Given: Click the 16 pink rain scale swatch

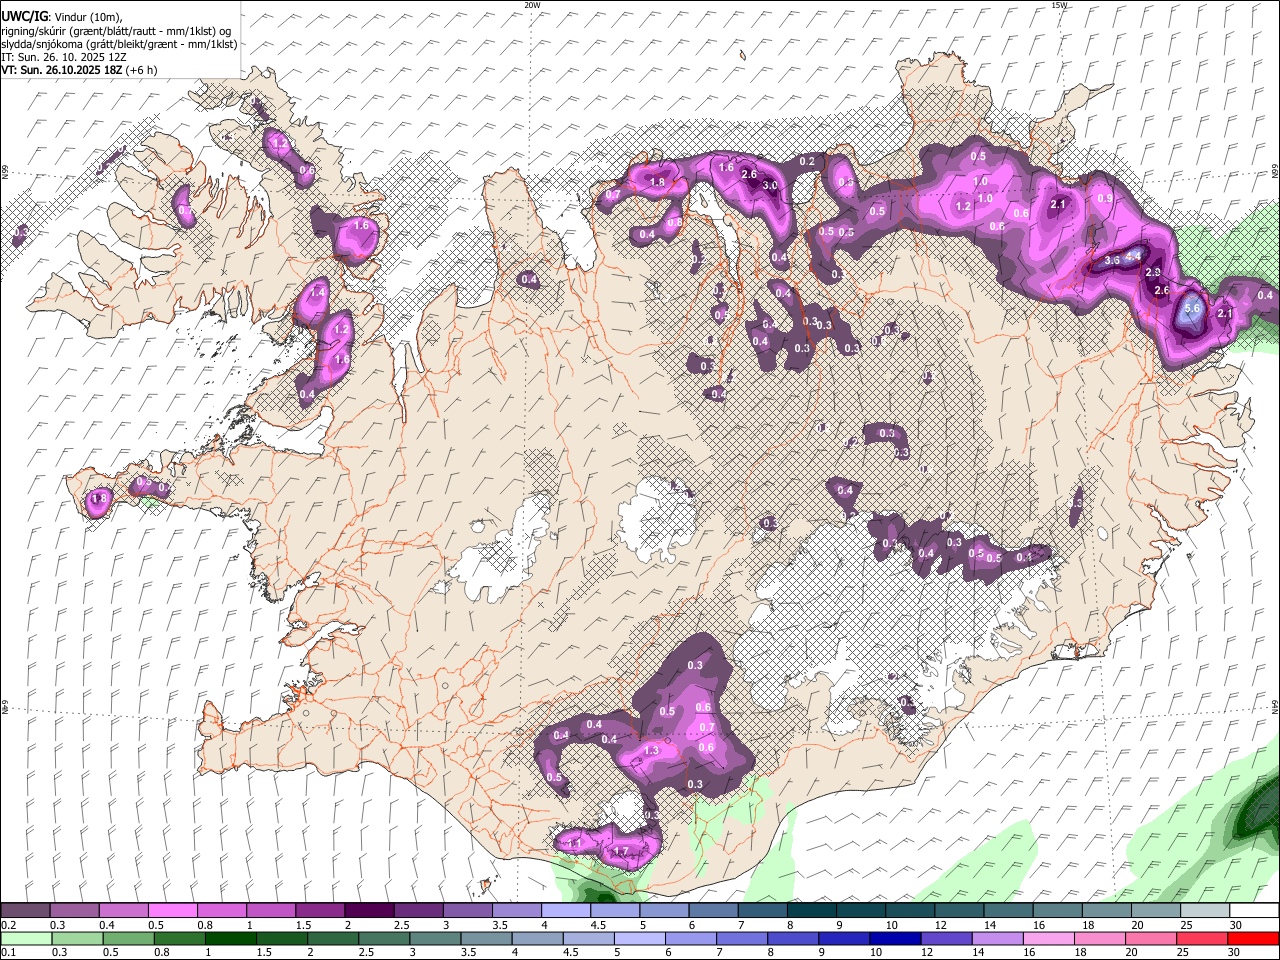Looking at the screenshot, I should [x=1049, y=938].
